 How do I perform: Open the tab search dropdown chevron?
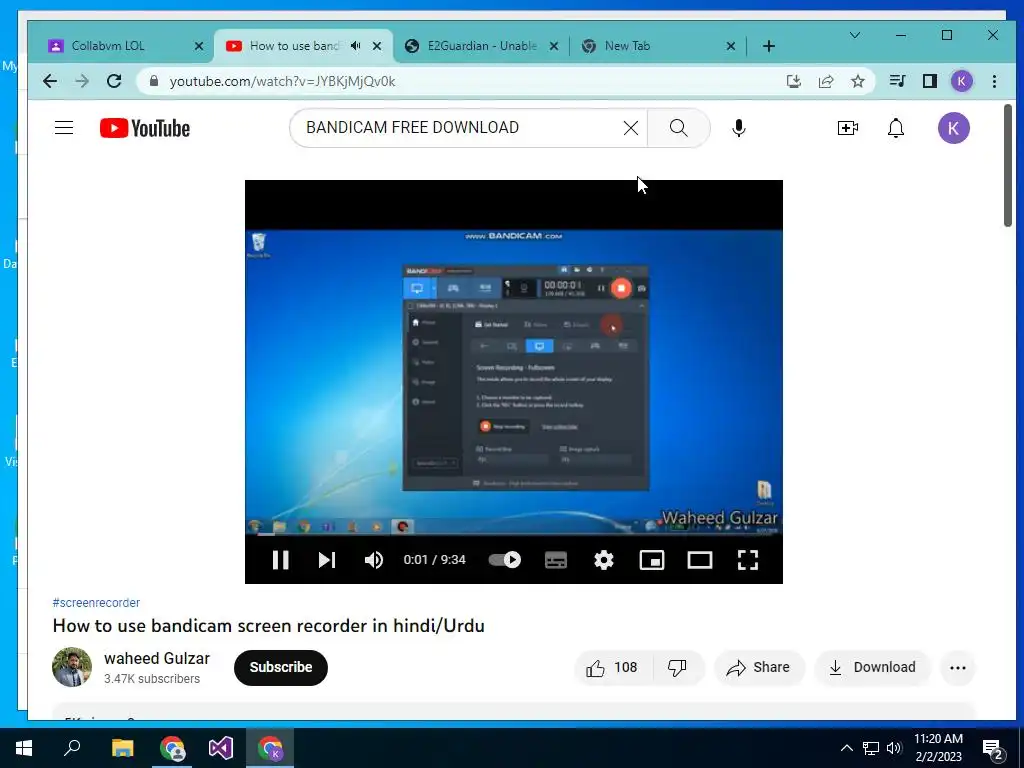pyautogui.click(x=854, y=35)
